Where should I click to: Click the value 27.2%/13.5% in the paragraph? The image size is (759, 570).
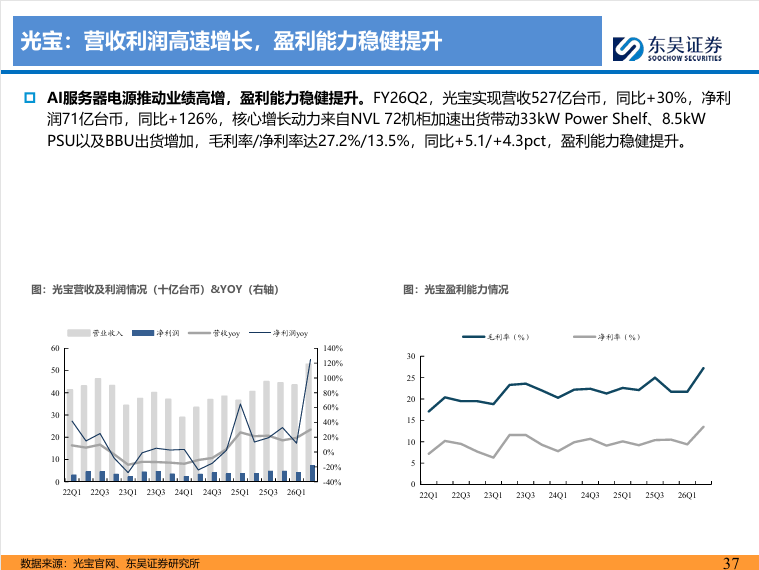click(x=364, y=141)
